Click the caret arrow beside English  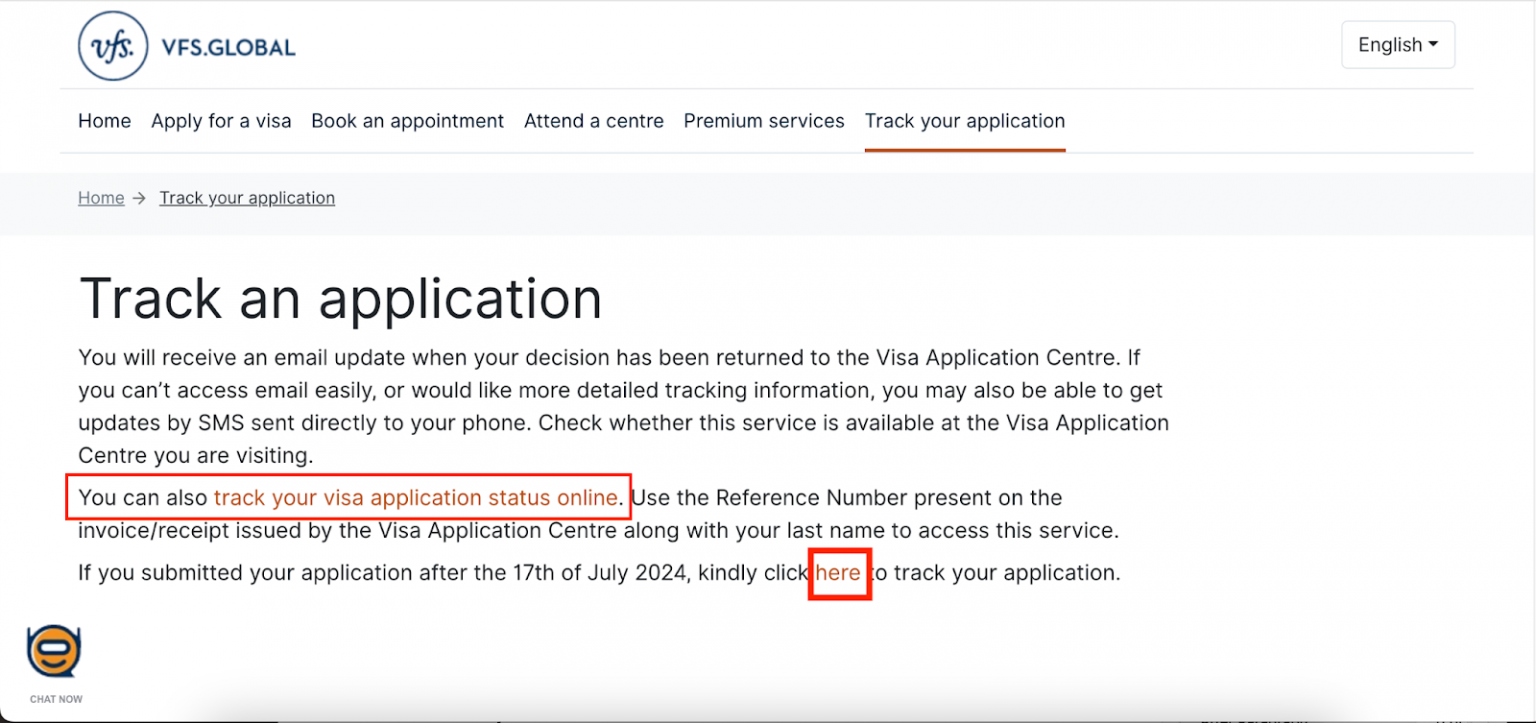coord(1433,44)
